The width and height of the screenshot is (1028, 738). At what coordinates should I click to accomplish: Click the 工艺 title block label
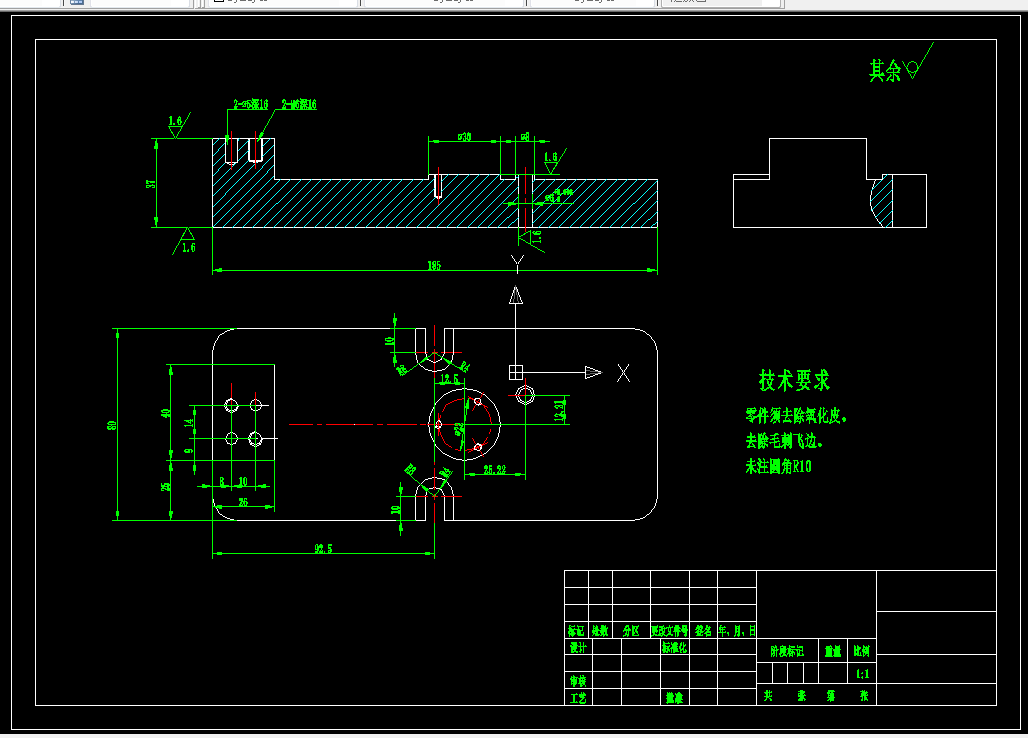tap(578, 698)
